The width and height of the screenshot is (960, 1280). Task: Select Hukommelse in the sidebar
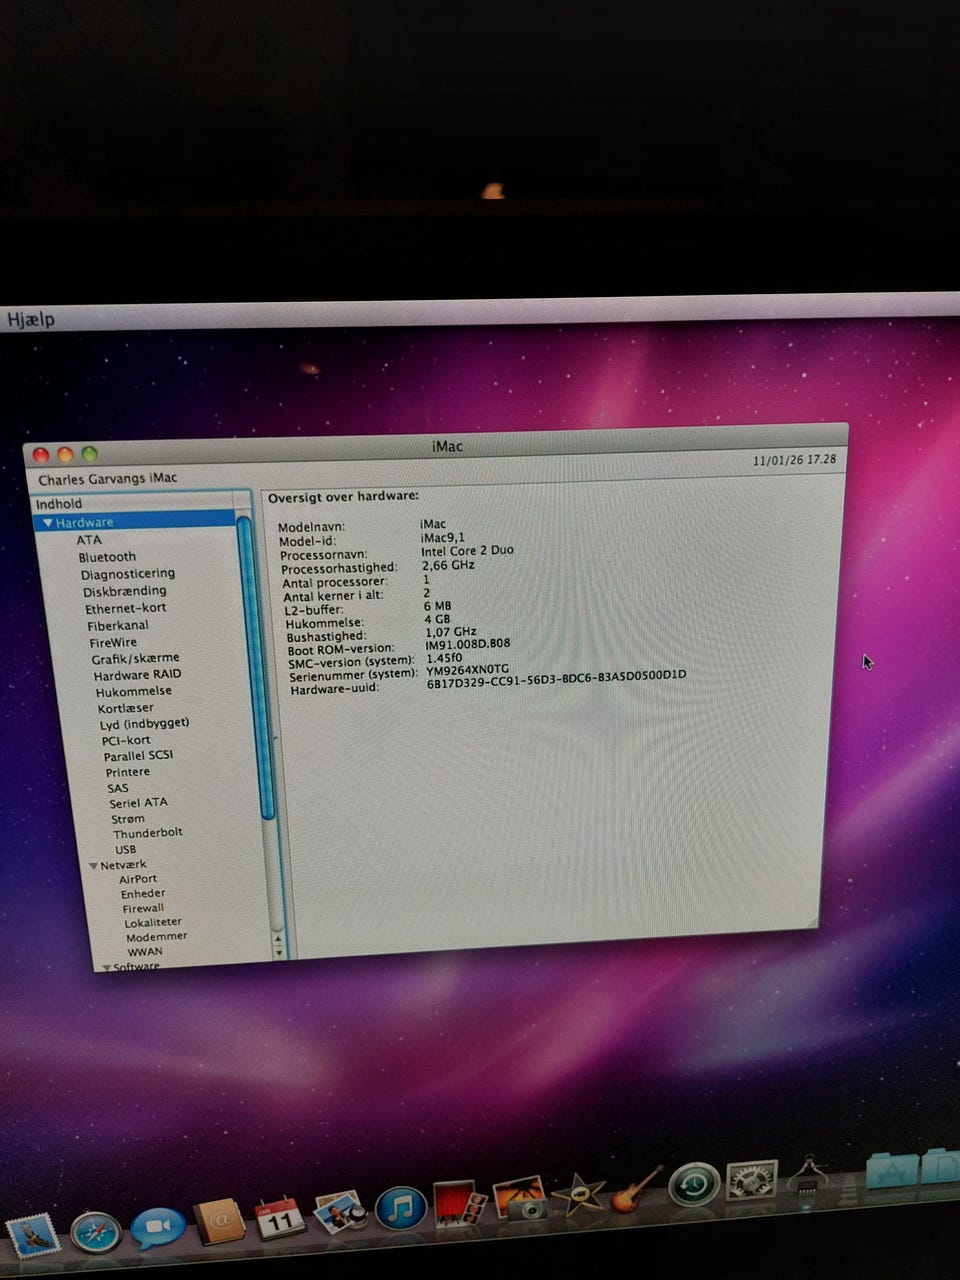coord(134,692)
